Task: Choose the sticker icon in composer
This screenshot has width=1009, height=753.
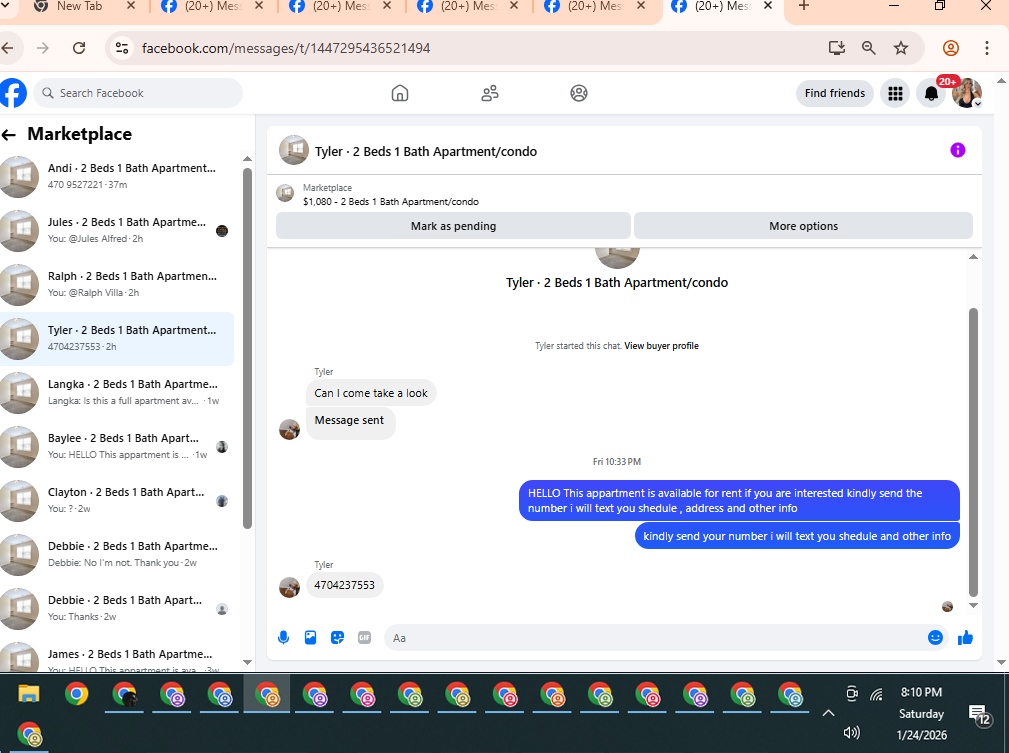Action: click(337, 638)
